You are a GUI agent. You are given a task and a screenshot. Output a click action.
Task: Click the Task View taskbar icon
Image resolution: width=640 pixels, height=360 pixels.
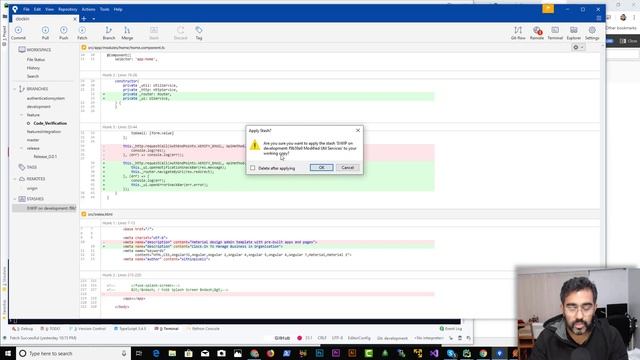139,353
